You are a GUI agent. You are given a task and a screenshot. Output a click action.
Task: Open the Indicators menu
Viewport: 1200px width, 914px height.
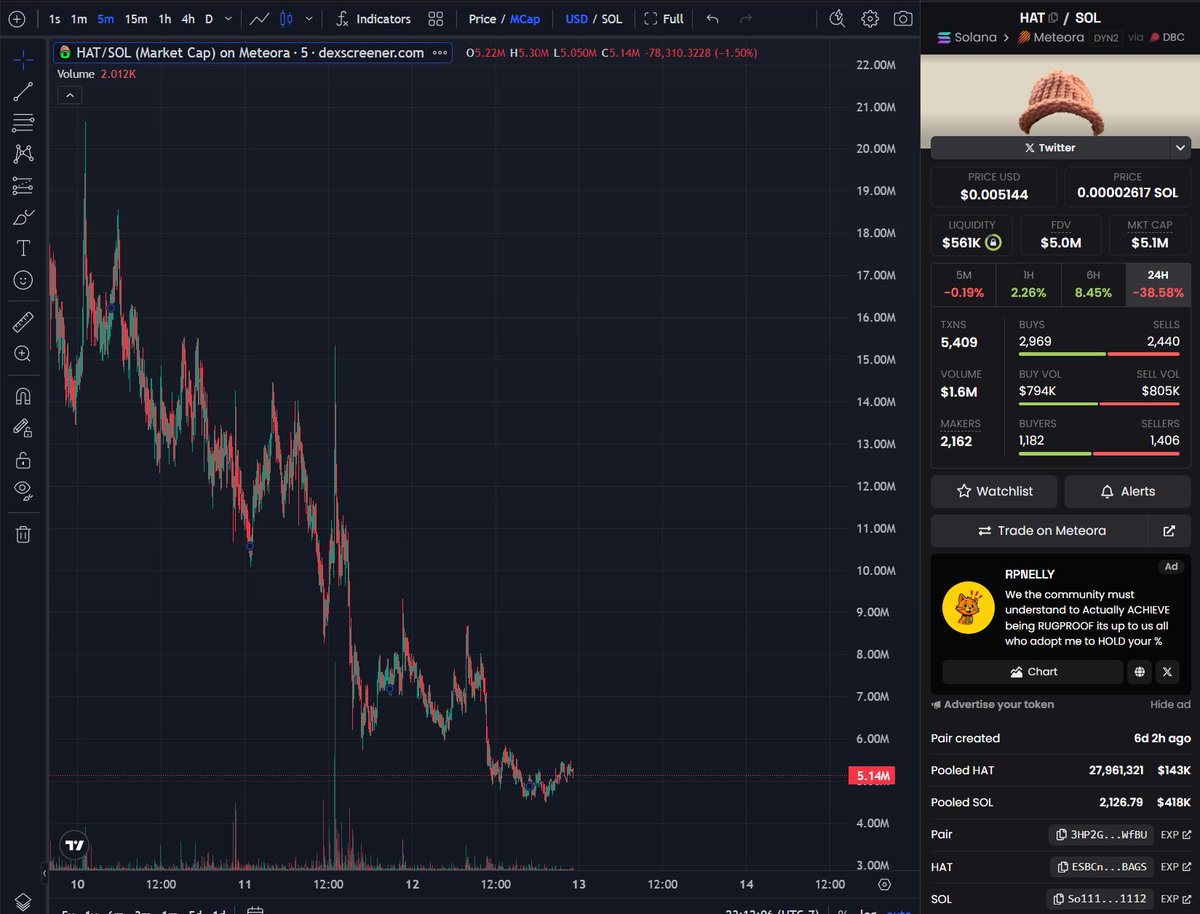click(x=373, y=19)
